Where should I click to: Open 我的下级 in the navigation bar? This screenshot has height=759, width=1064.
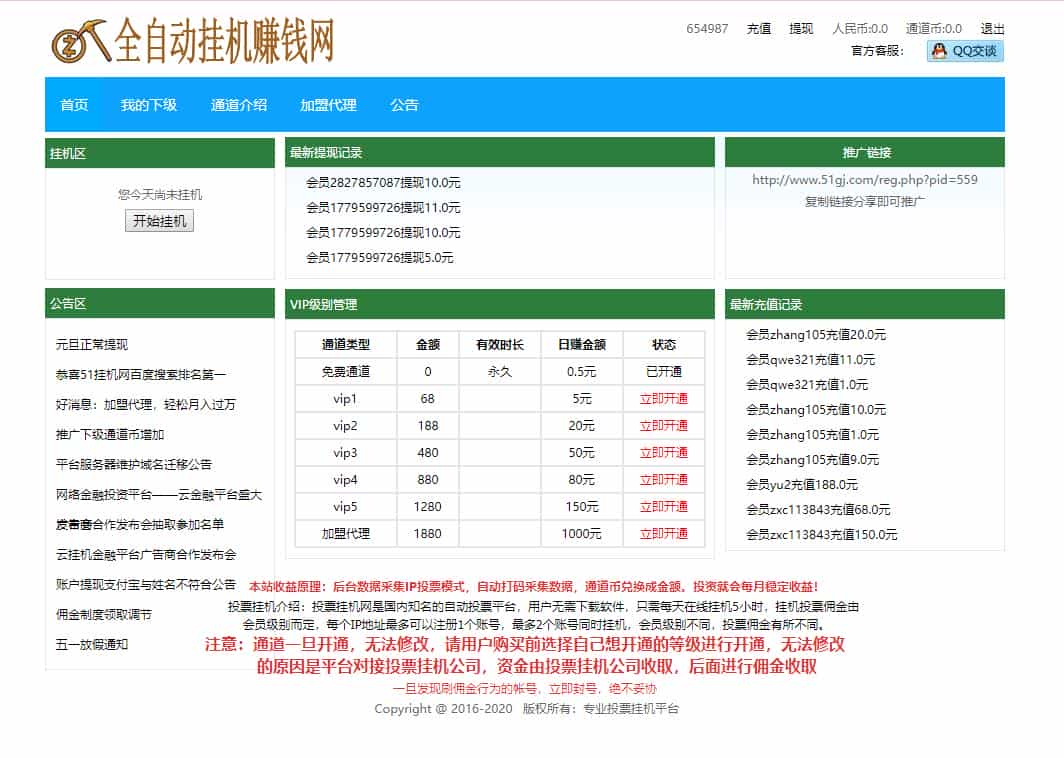149,105
